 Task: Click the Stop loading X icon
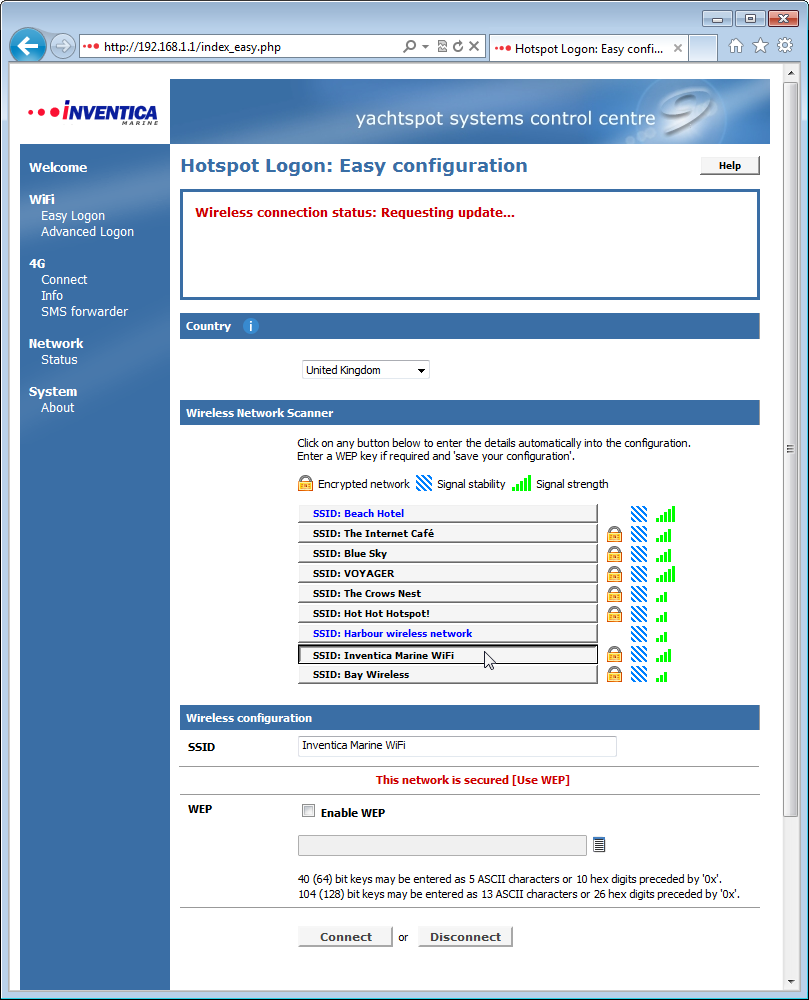[x=474, y=46]
